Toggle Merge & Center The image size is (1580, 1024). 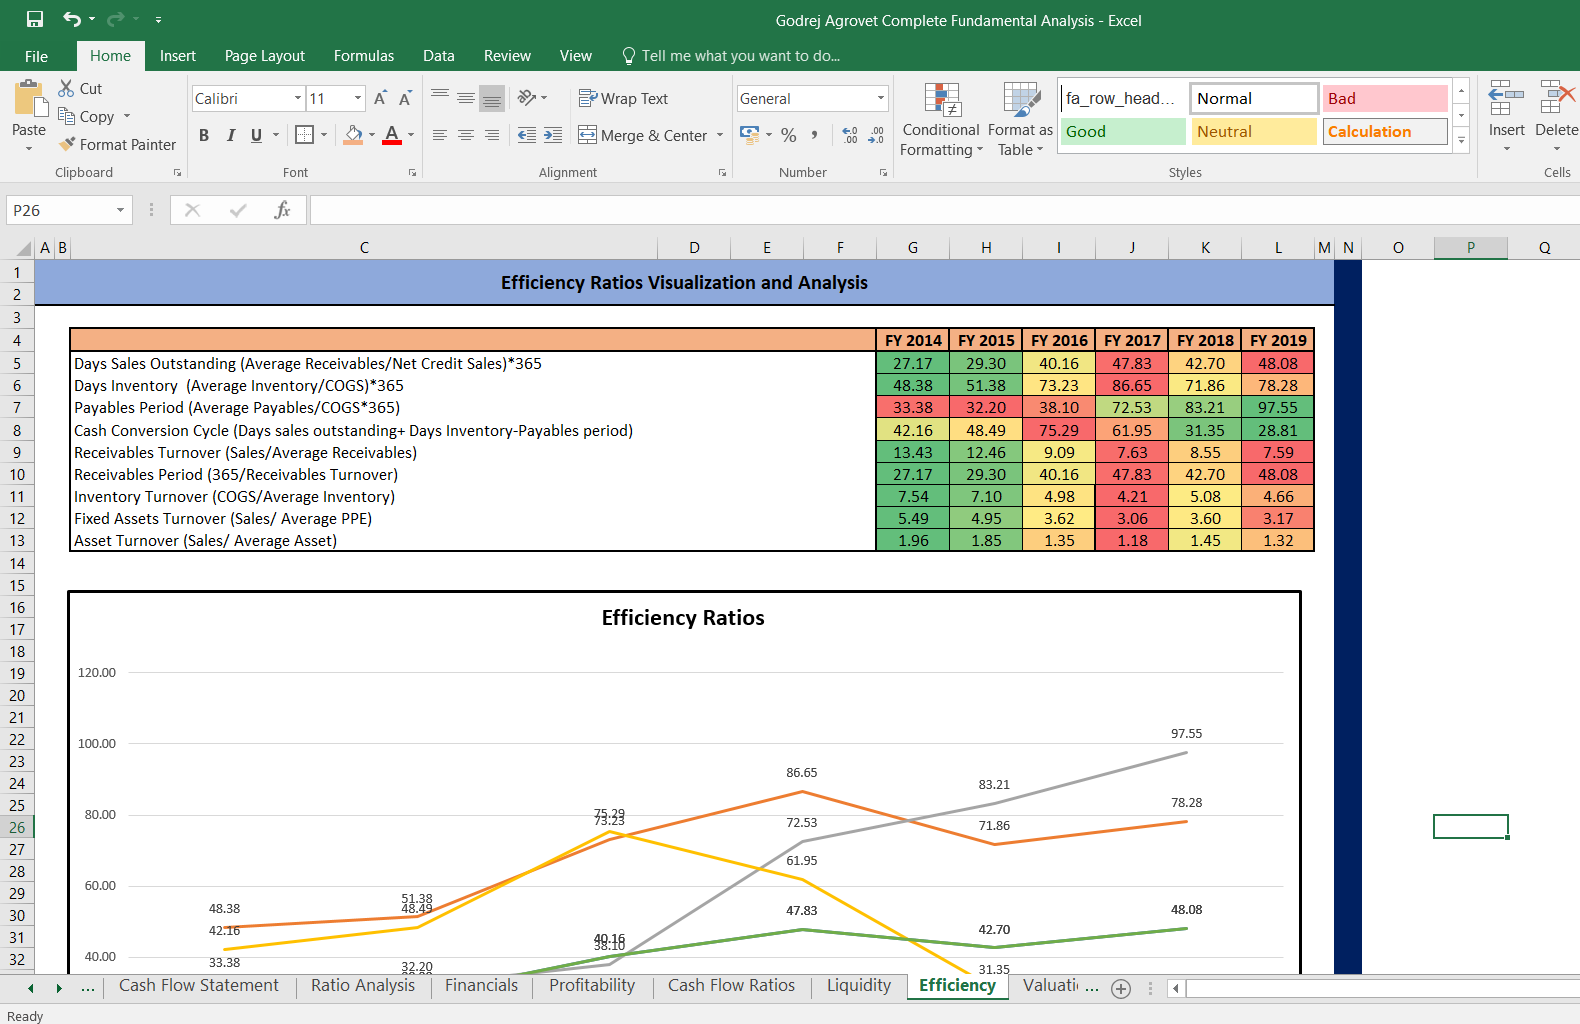(x=642, y=135)
